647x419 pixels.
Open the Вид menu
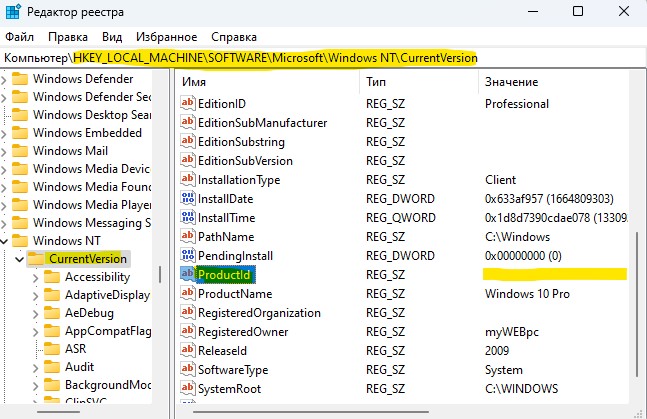[112, 37]
